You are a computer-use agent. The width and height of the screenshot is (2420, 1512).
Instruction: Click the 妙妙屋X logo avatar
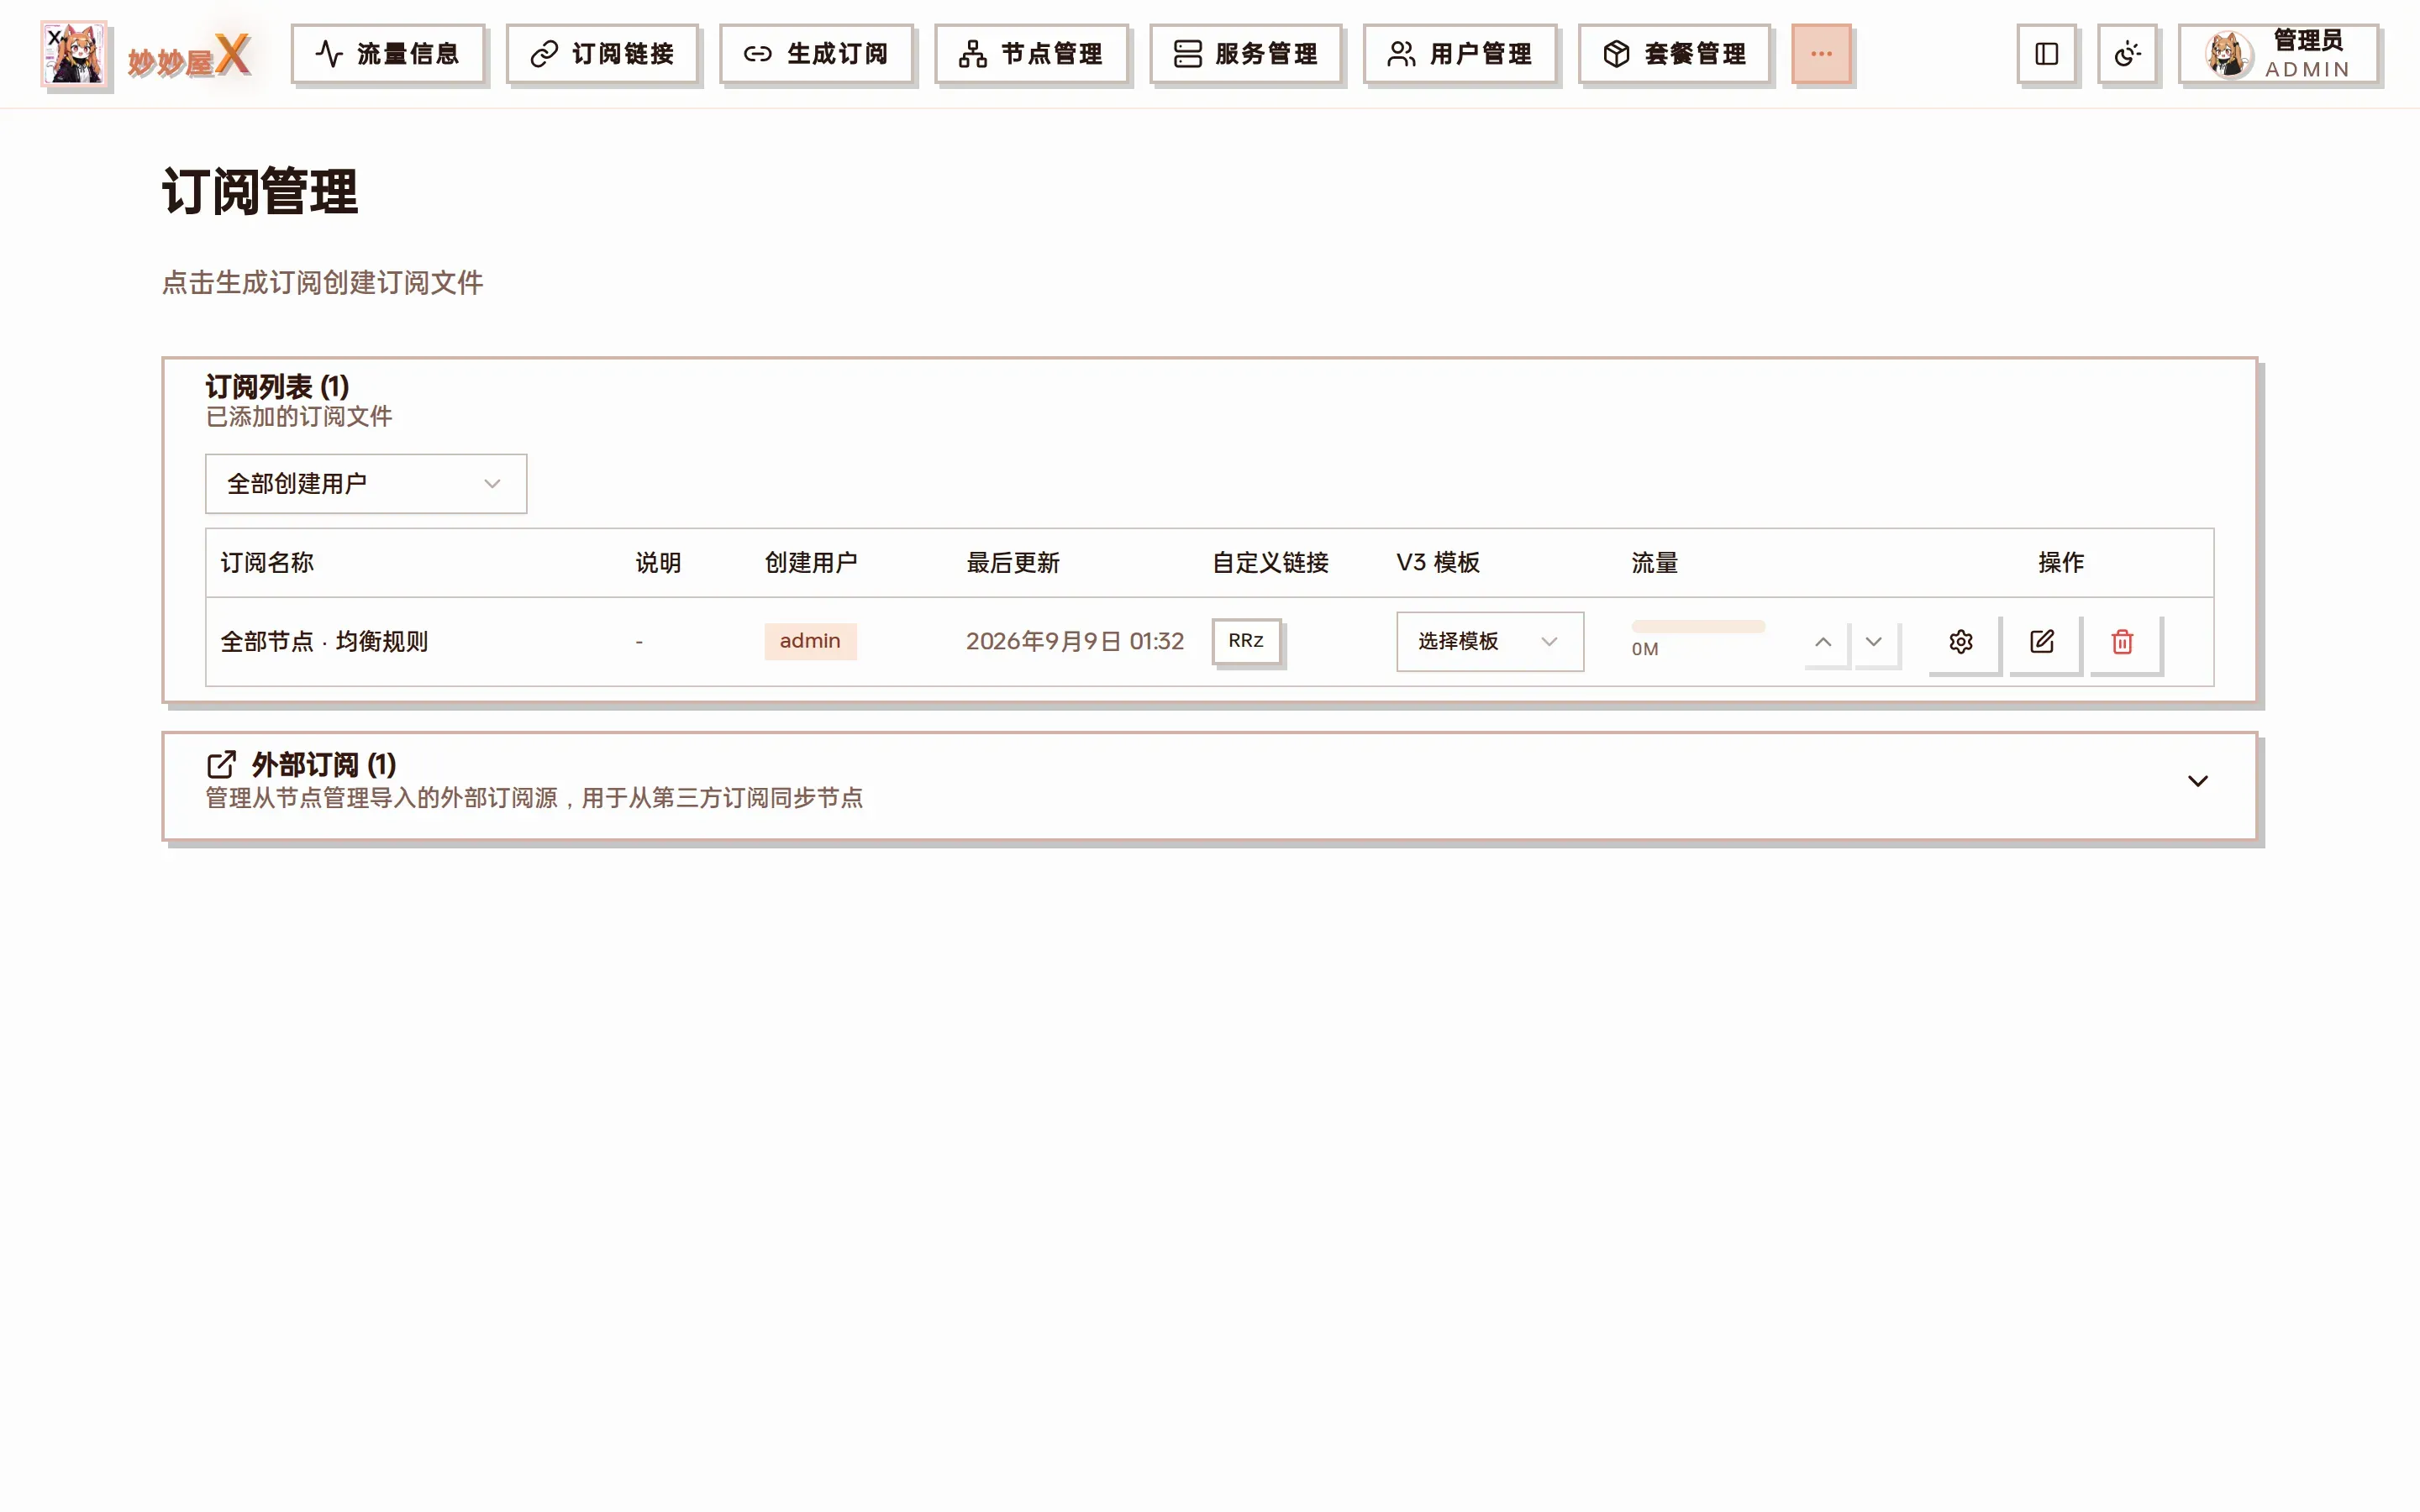[x=74, y=54]
